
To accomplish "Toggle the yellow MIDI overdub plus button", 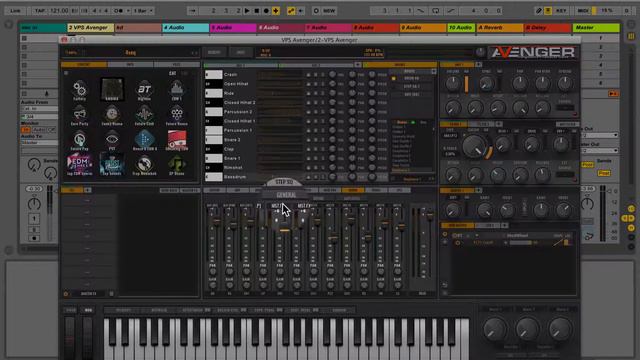I will pyautogui.click(x=276, y=11).
